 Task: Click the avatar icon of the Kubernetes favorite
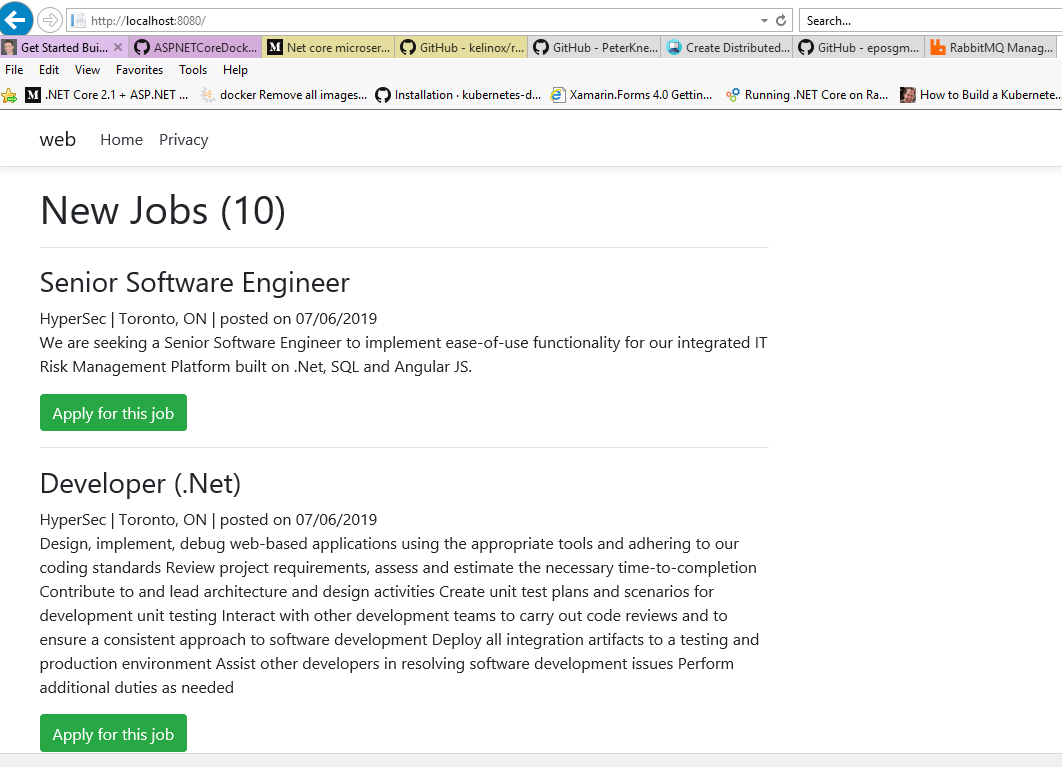(x=908, y=95)
